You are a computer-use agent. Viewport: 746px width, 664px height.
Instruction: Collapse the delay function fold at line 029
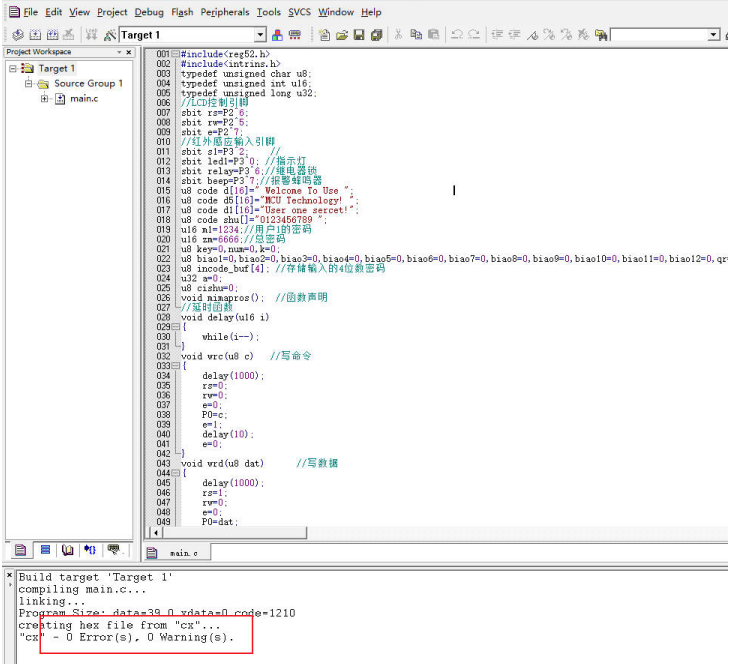point(175,327)
